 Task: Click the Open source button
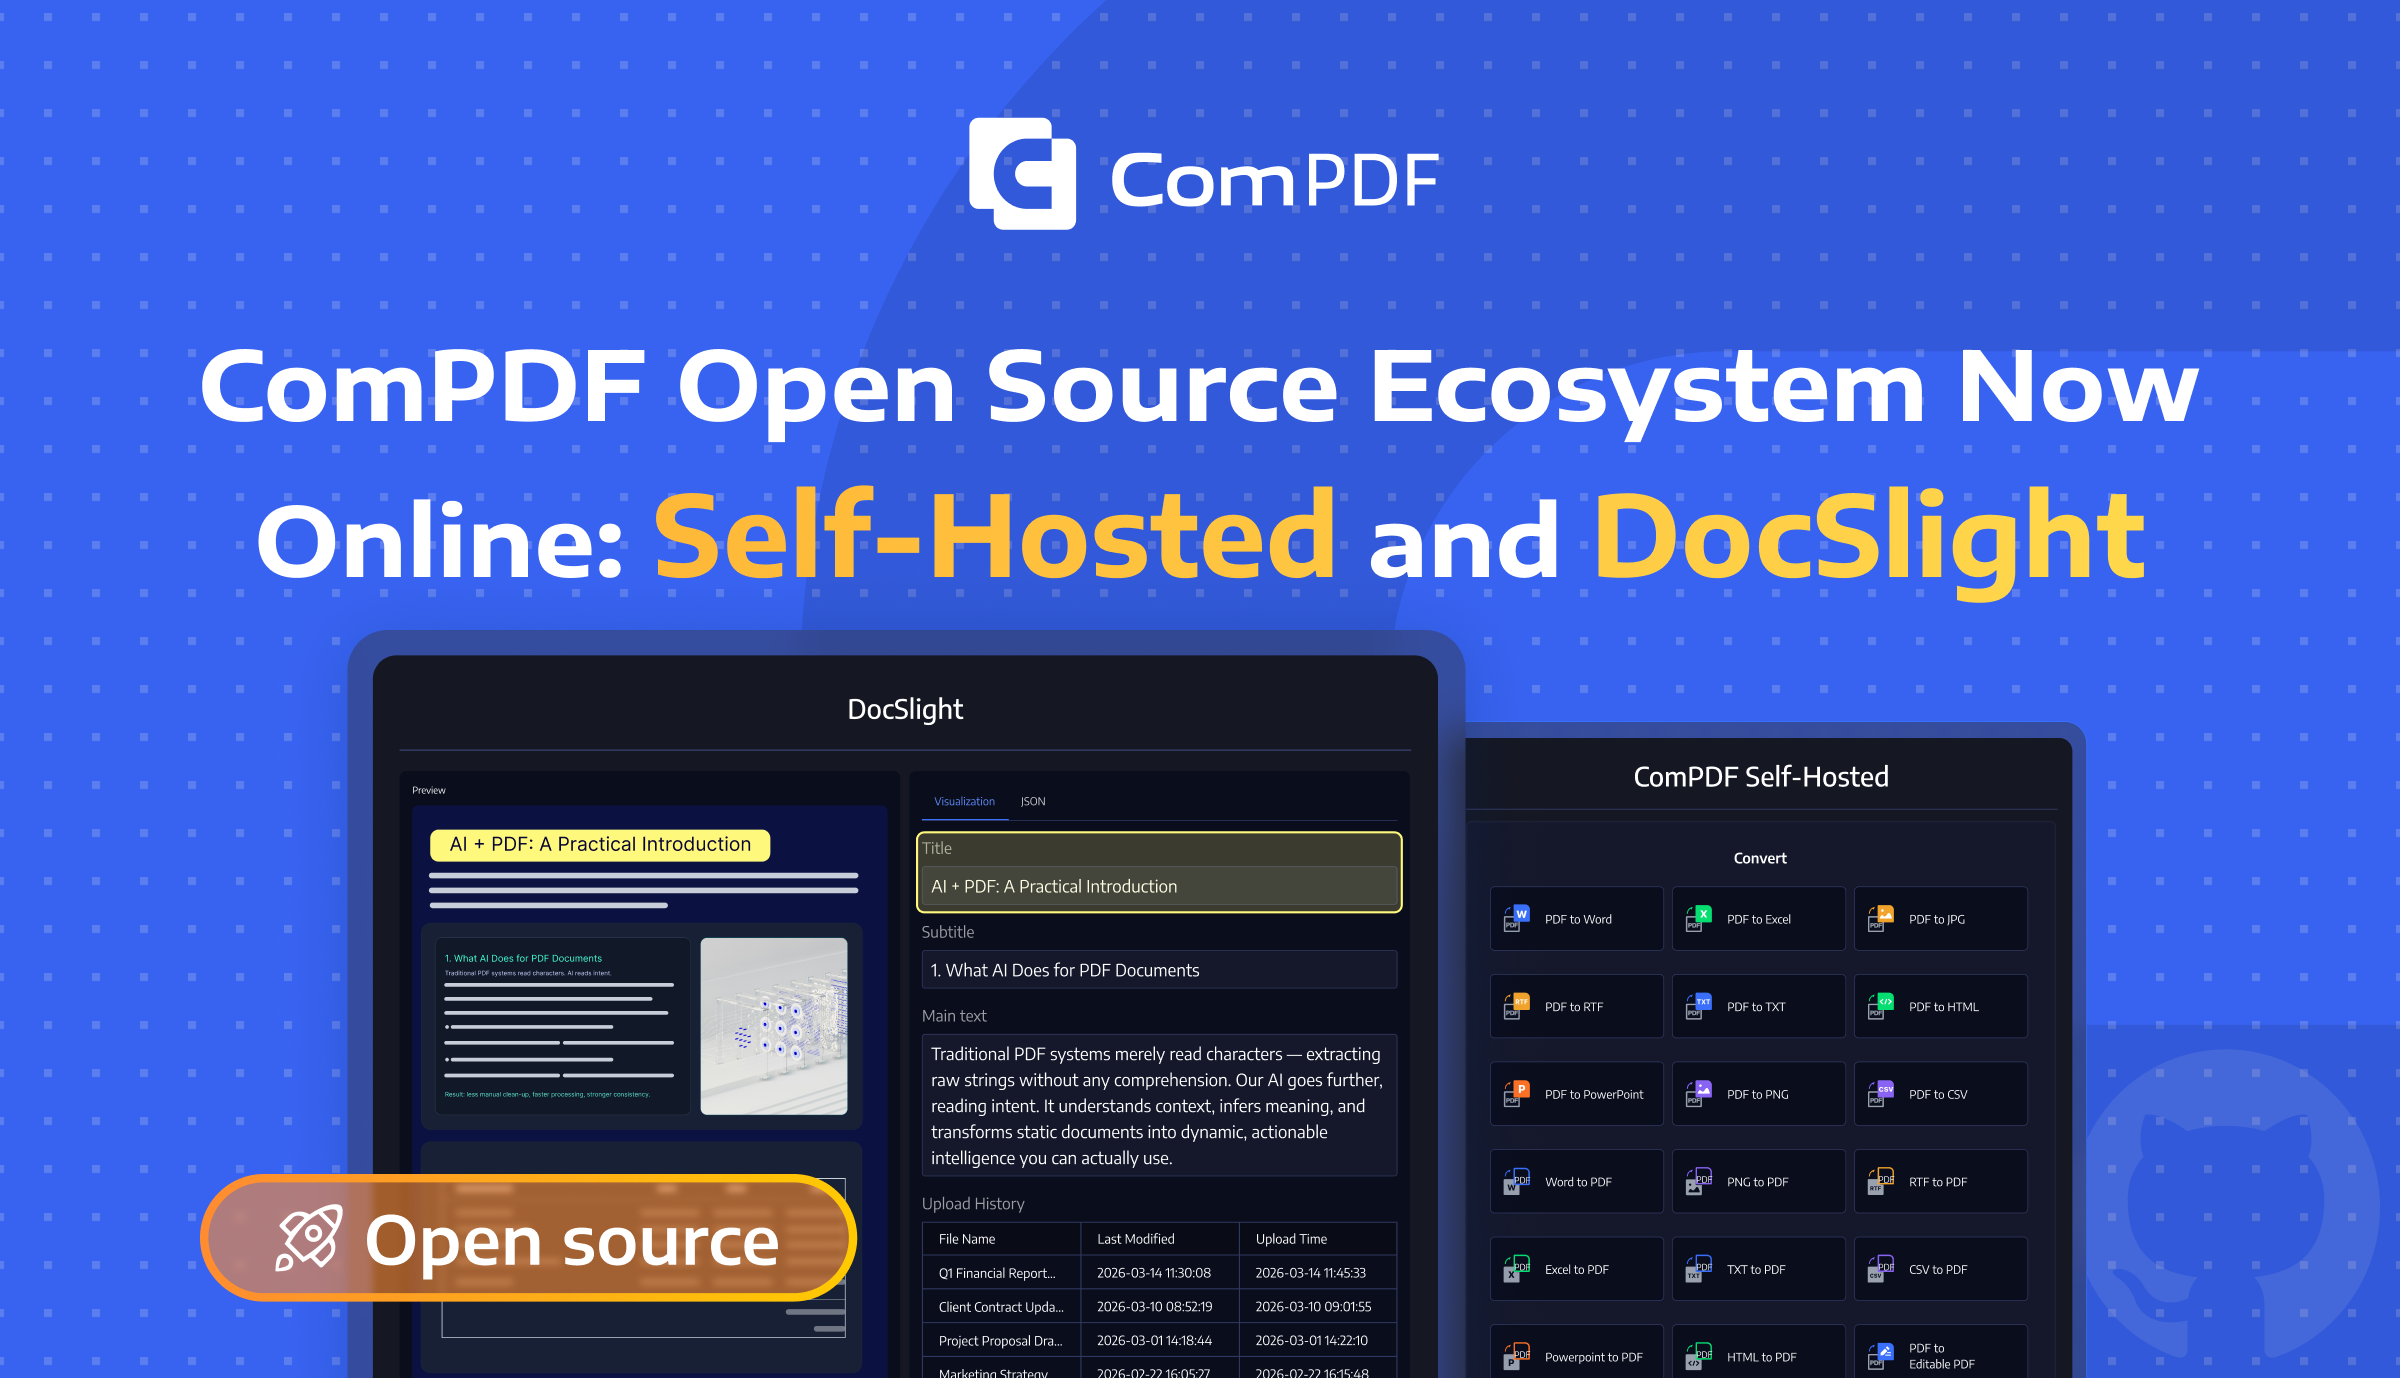[528, 1238]
